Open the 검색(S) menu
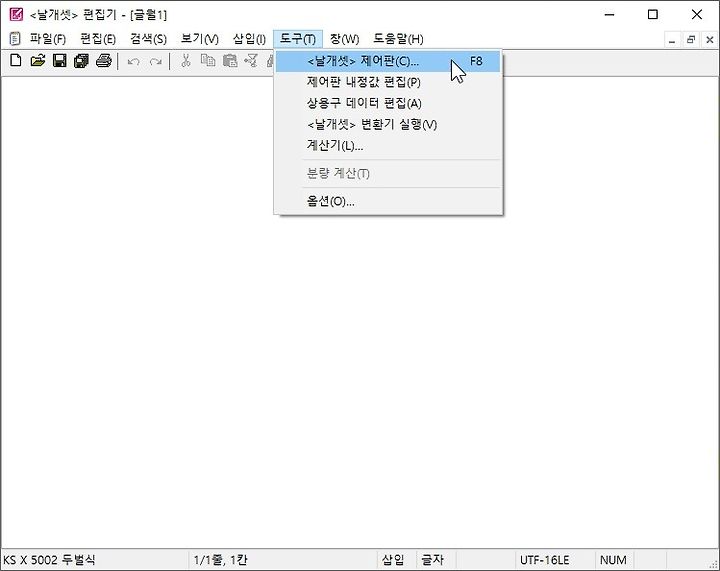The width and height of the screenshot is (720, 571). 148,39
